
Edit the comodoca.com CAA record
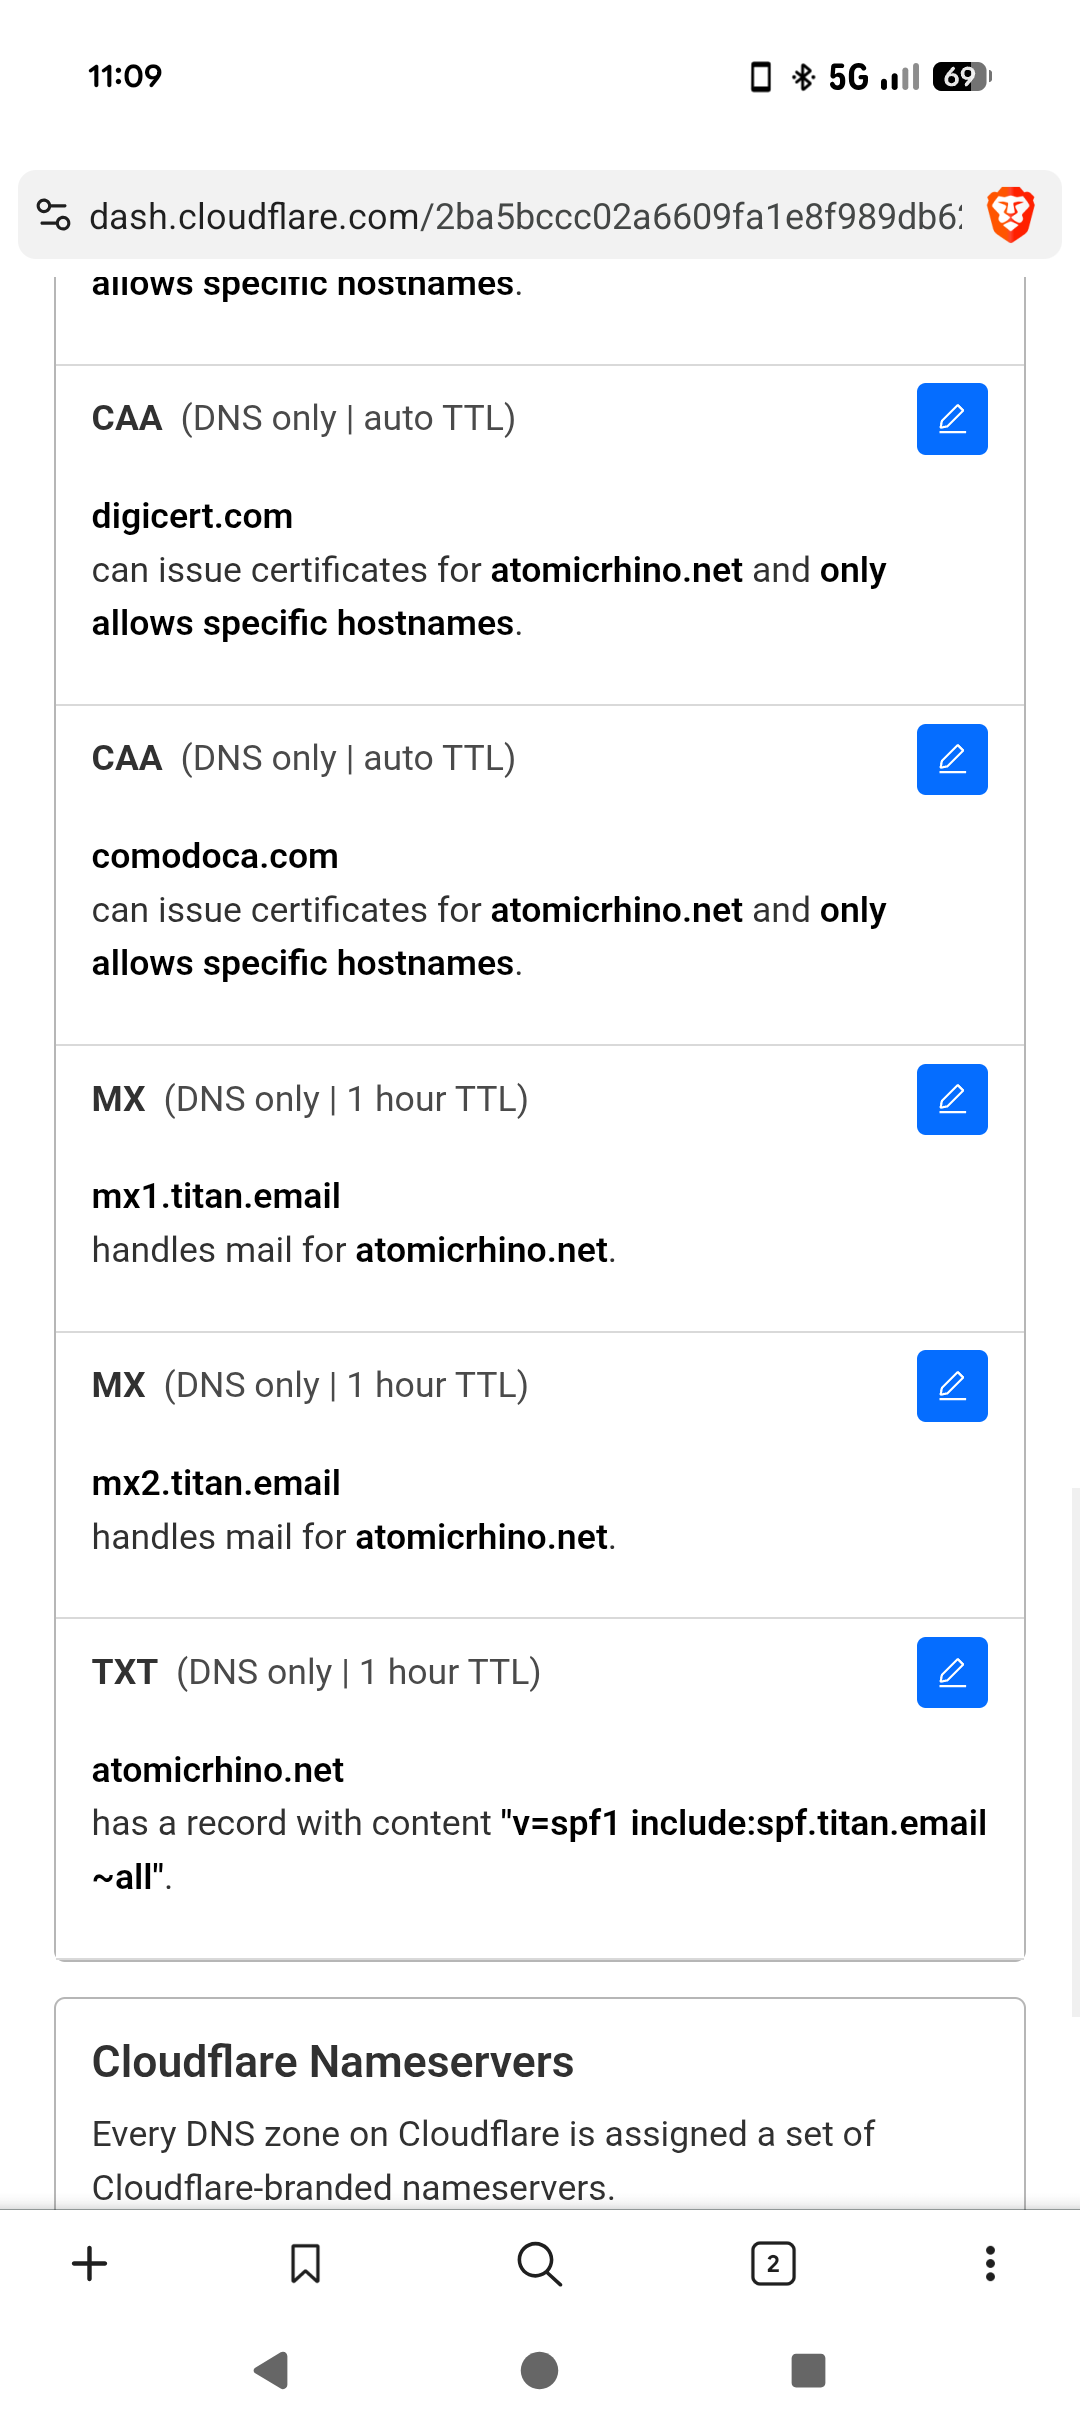[952, 759]
